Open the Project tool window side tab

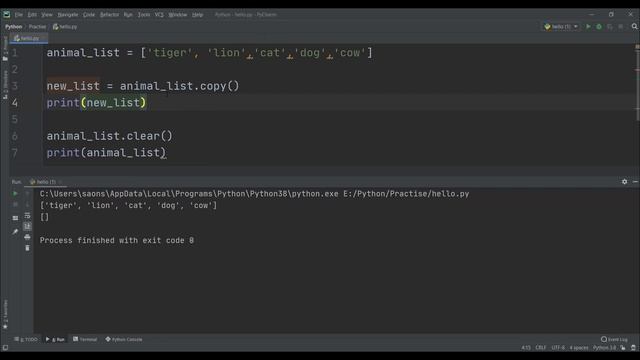(x=5, y=49)
